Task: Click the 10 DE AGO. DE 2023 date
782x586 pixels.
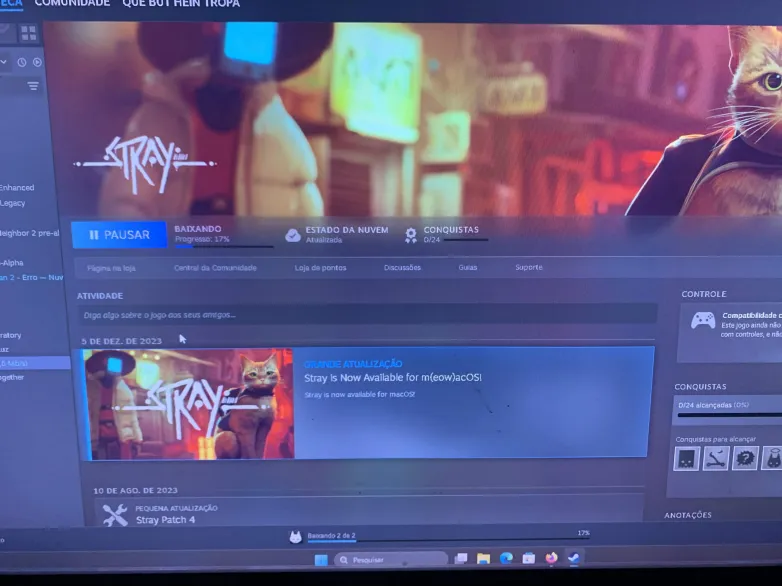Action: point(135,490)
